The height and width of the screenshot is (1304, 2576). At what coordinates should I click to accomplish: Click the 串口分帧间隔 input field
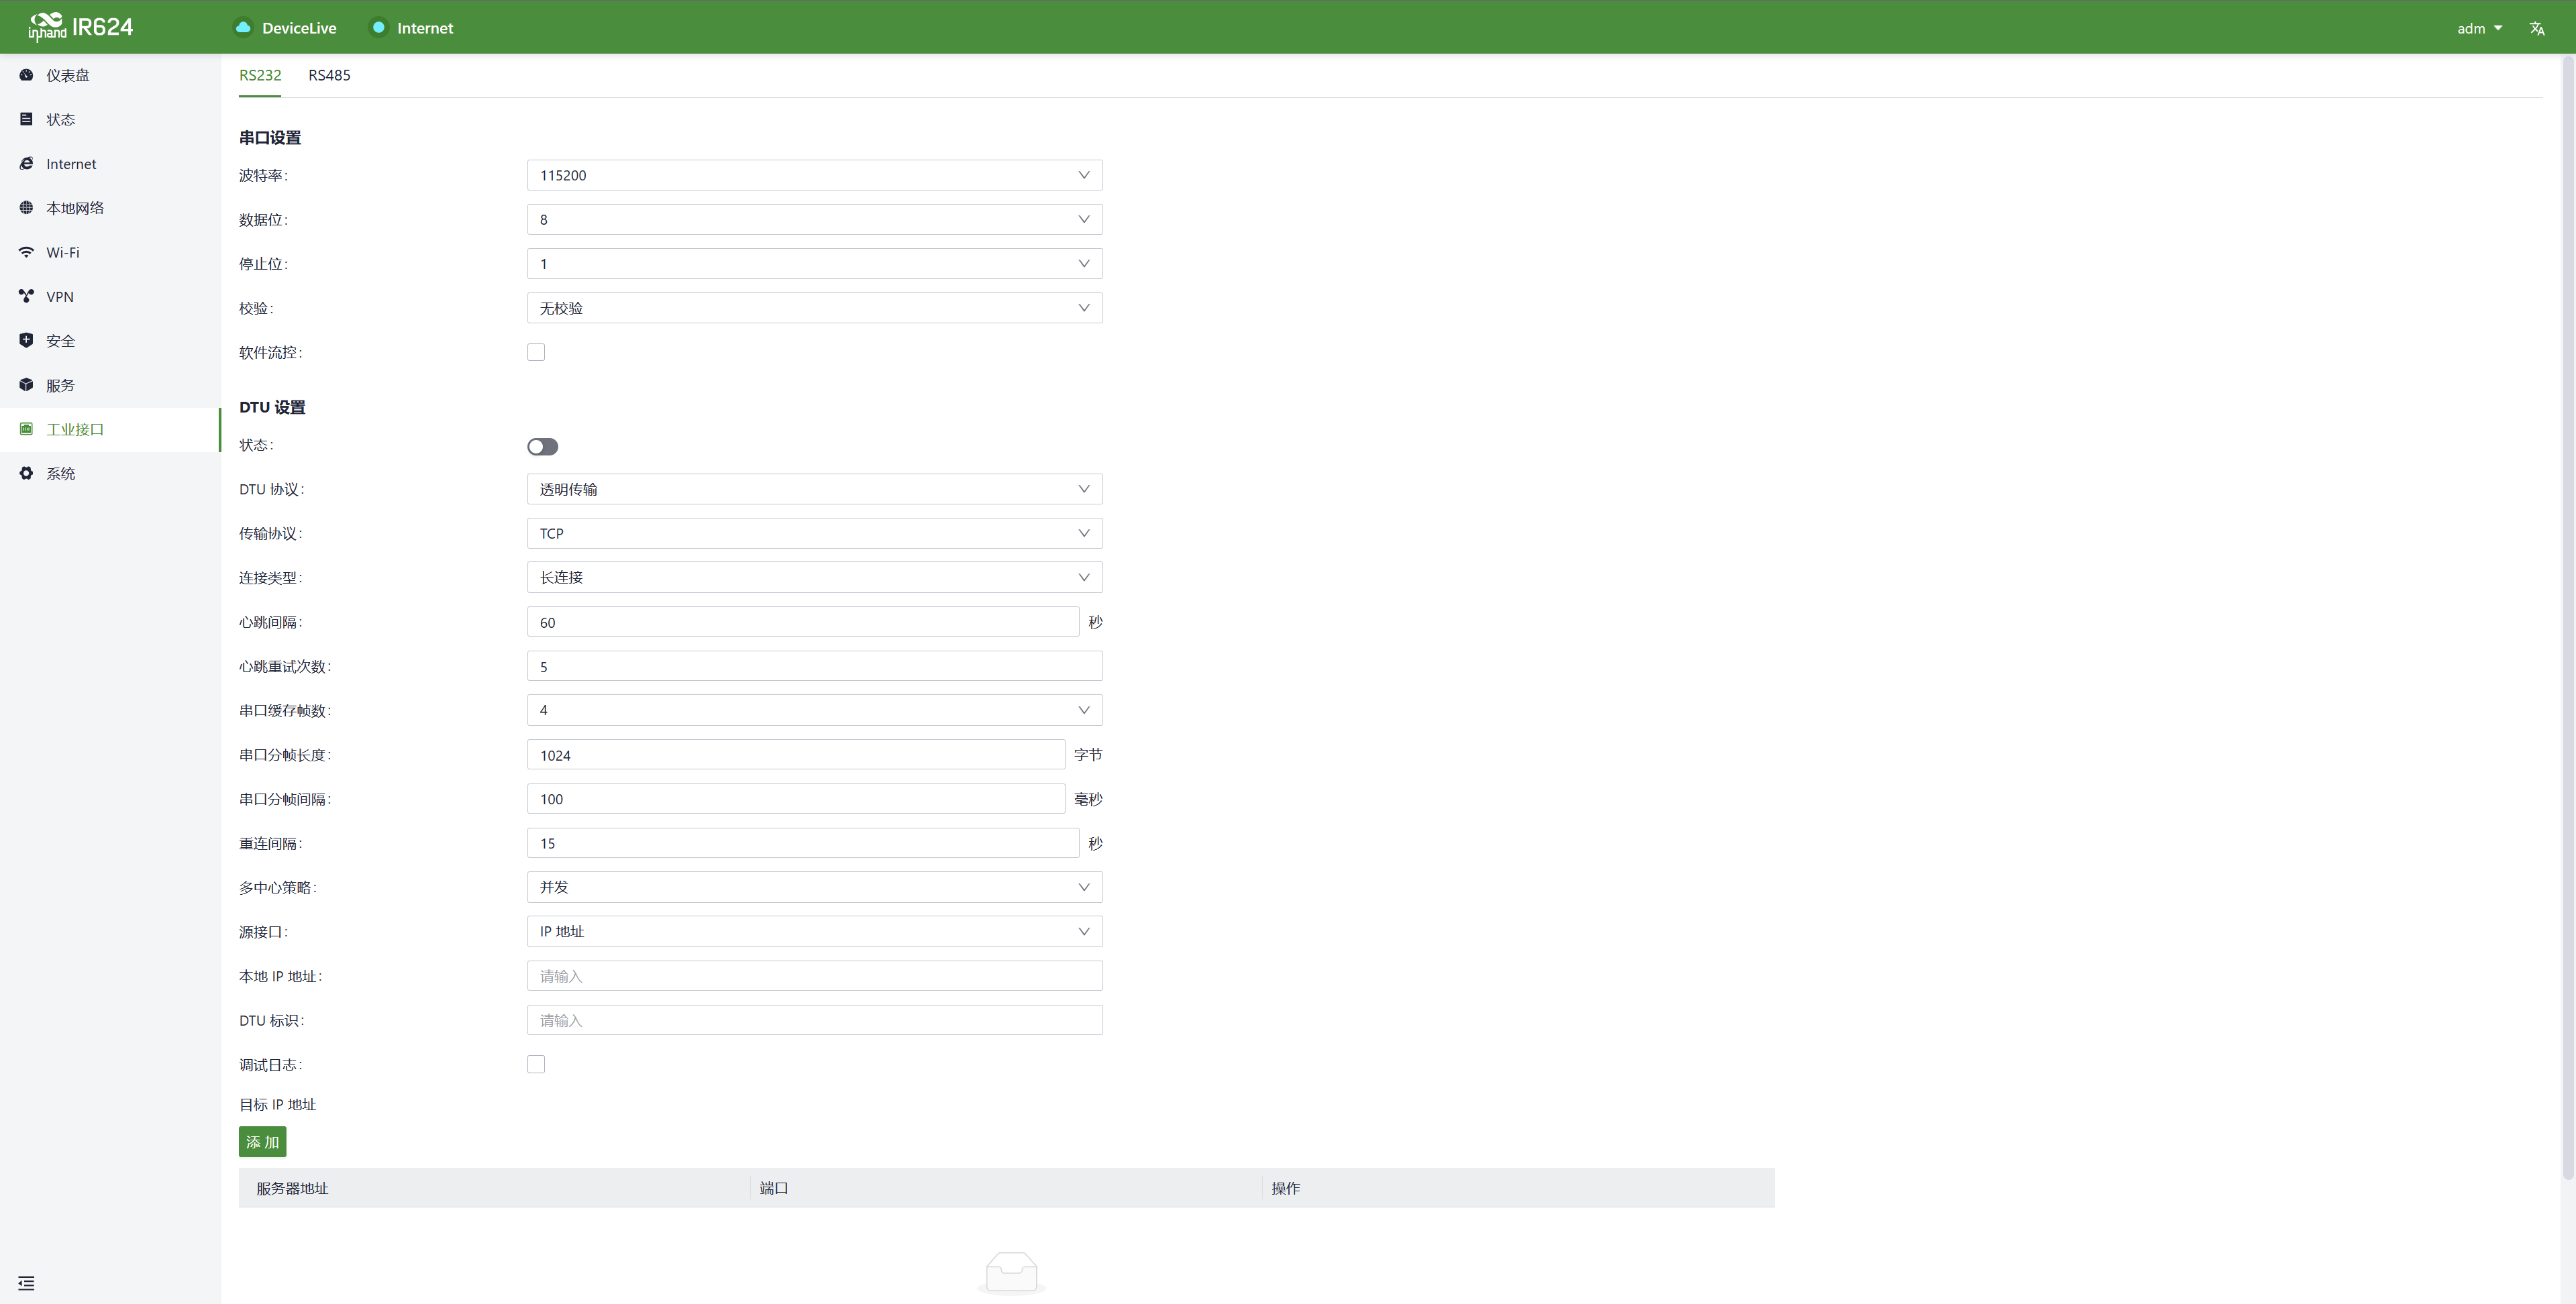795,799
